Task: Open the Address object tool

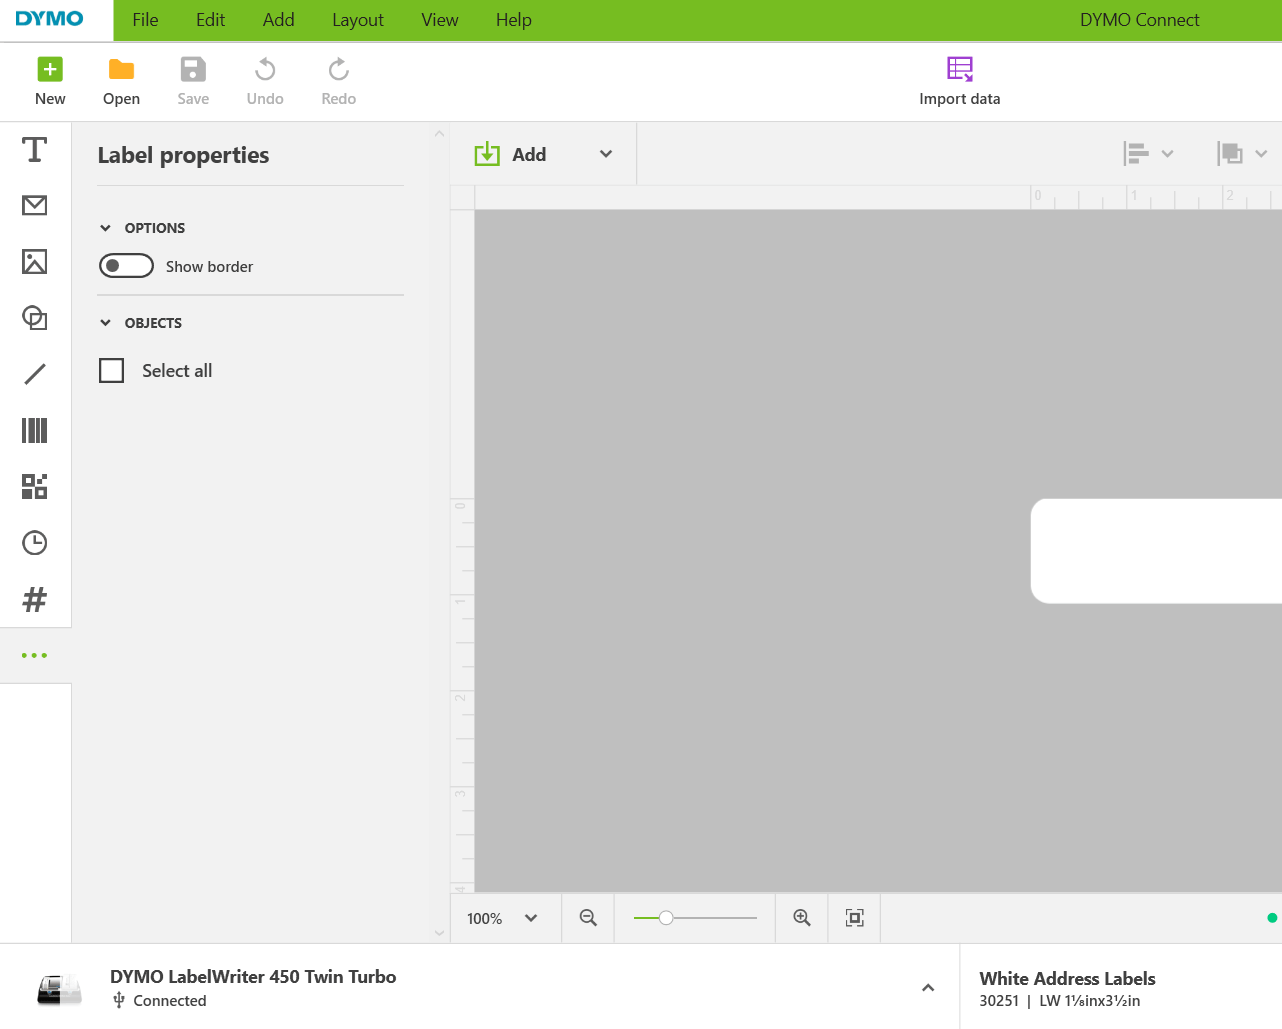Action: (x=34, y=204)
